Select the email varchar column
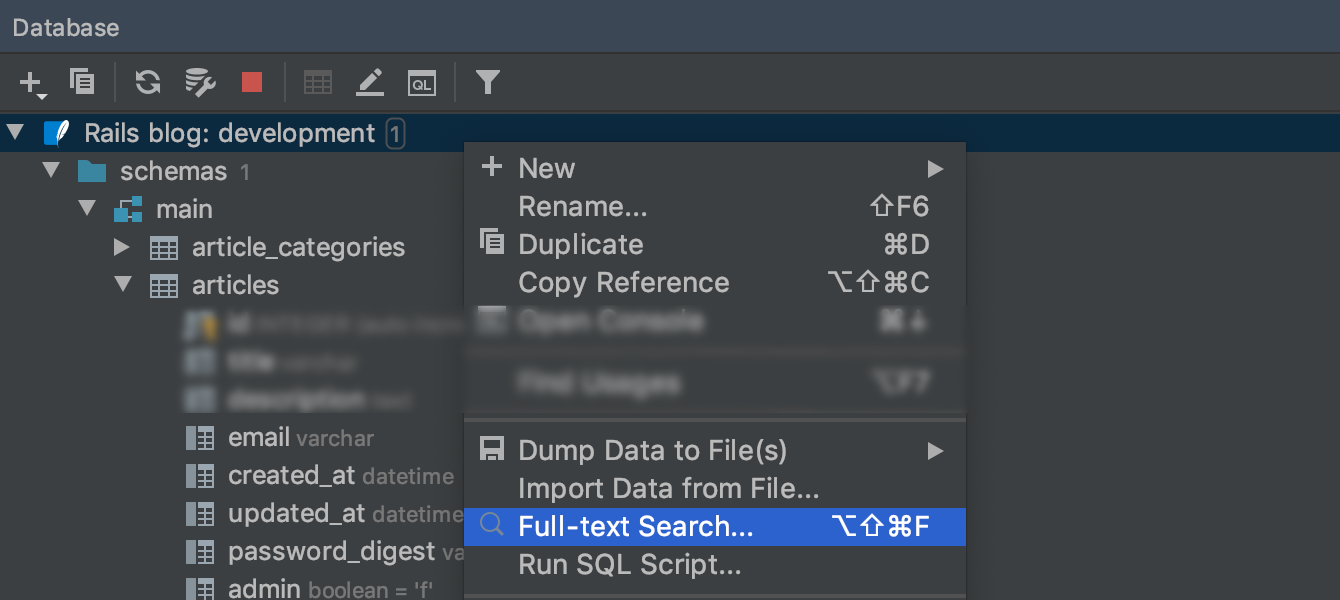The image size is (1340, 600). coord(300,438)
